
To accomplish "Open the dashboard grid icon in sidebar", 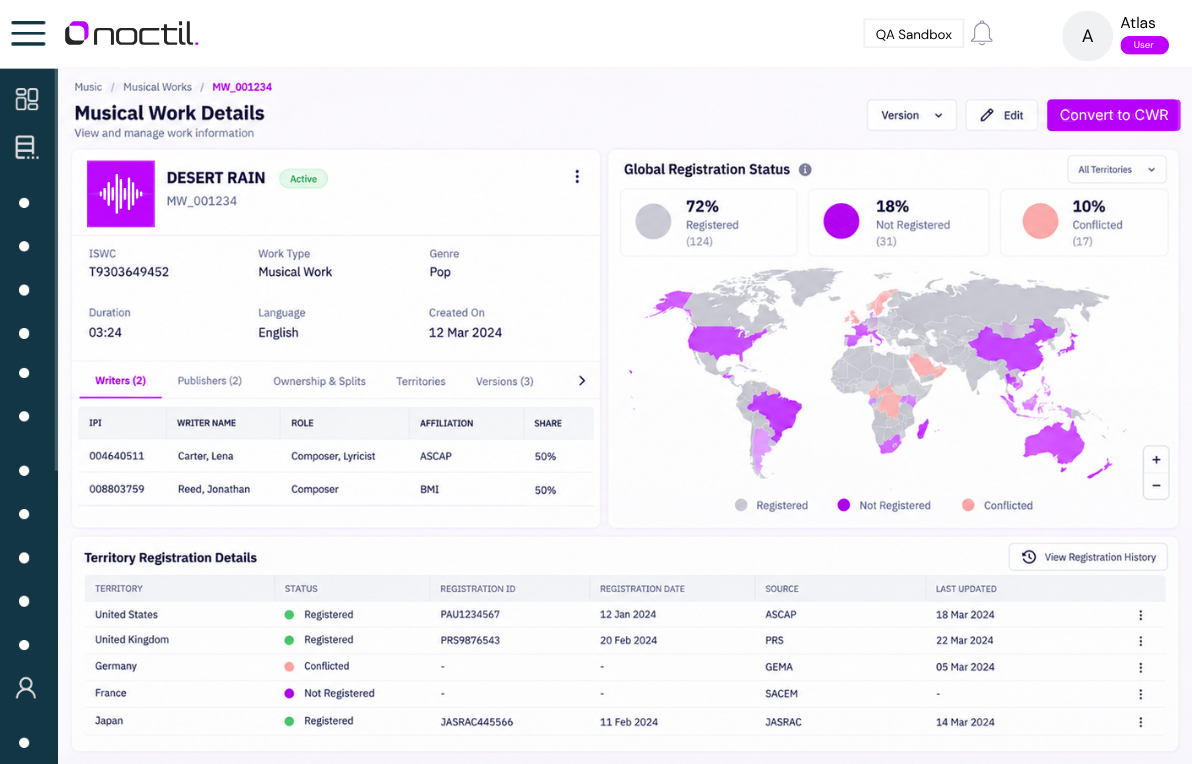I will point(27,99).
